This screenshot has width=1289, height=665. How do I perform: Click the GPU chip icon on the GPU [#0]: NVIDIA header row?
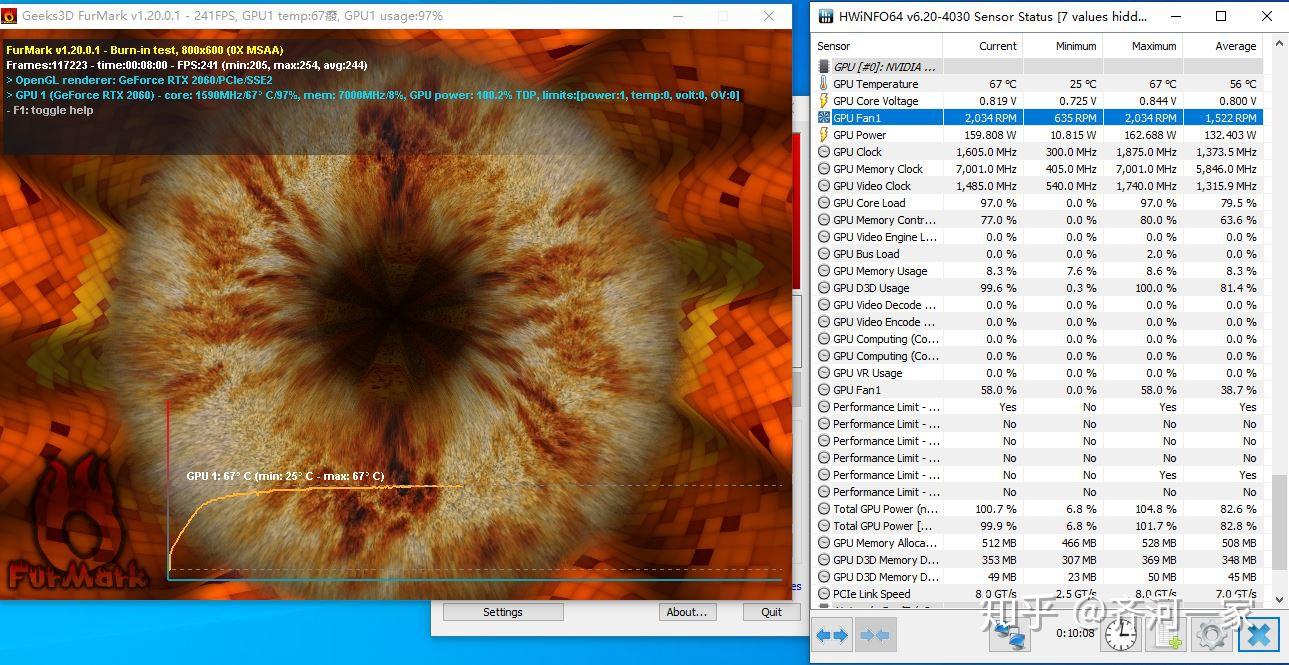click(824, 67)
